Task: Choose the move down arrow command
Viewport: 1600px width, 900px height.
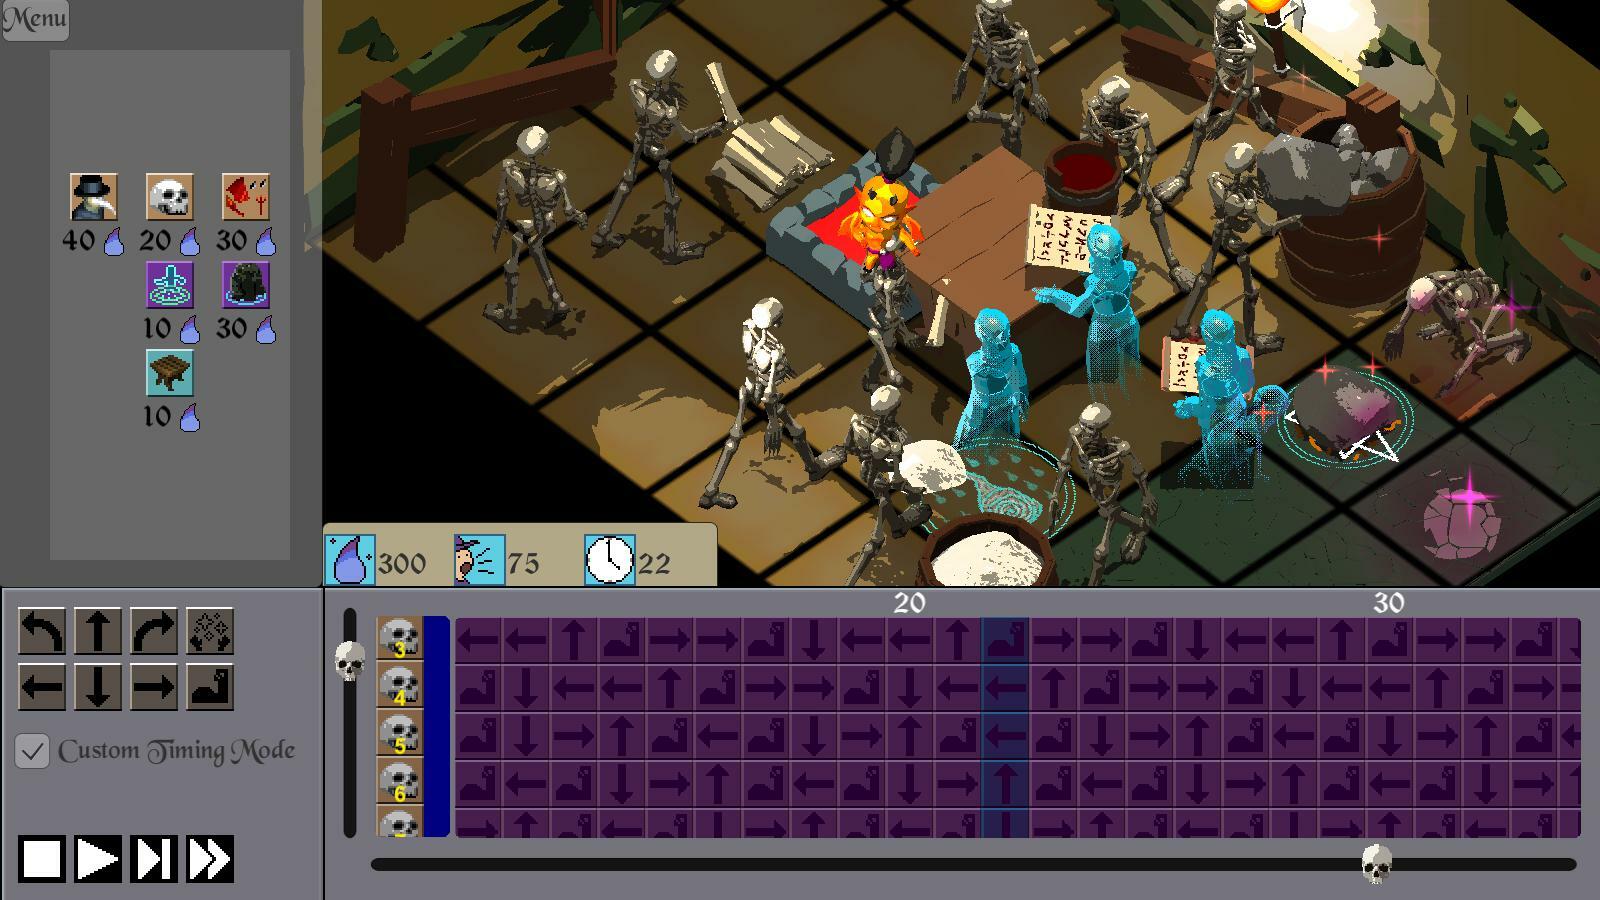Action: click(x=98, y=687)
